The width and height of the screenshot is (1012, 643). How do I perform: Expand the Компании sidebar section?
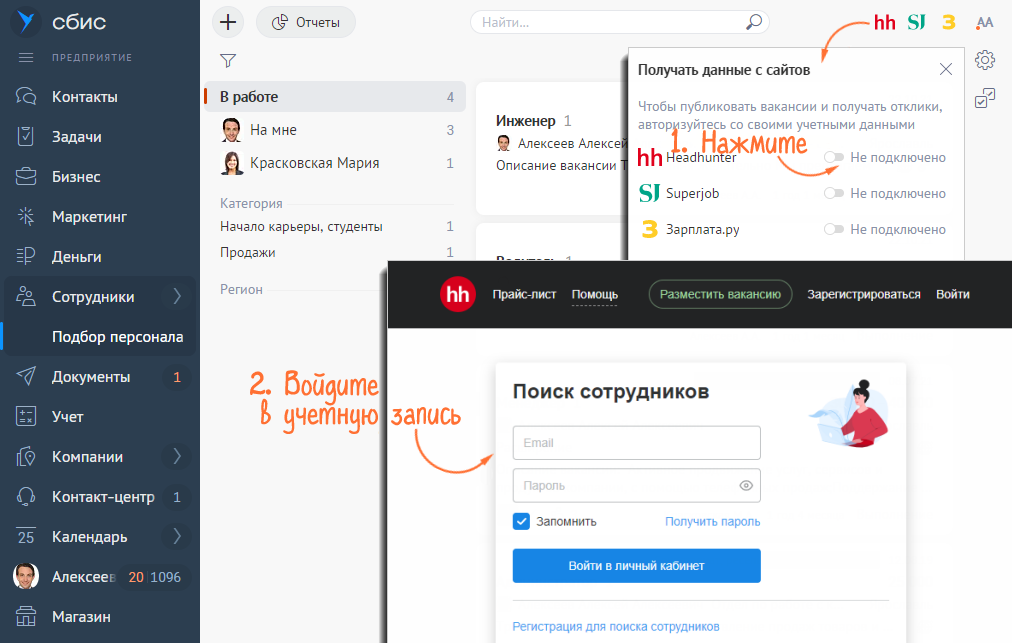point(177,457)
